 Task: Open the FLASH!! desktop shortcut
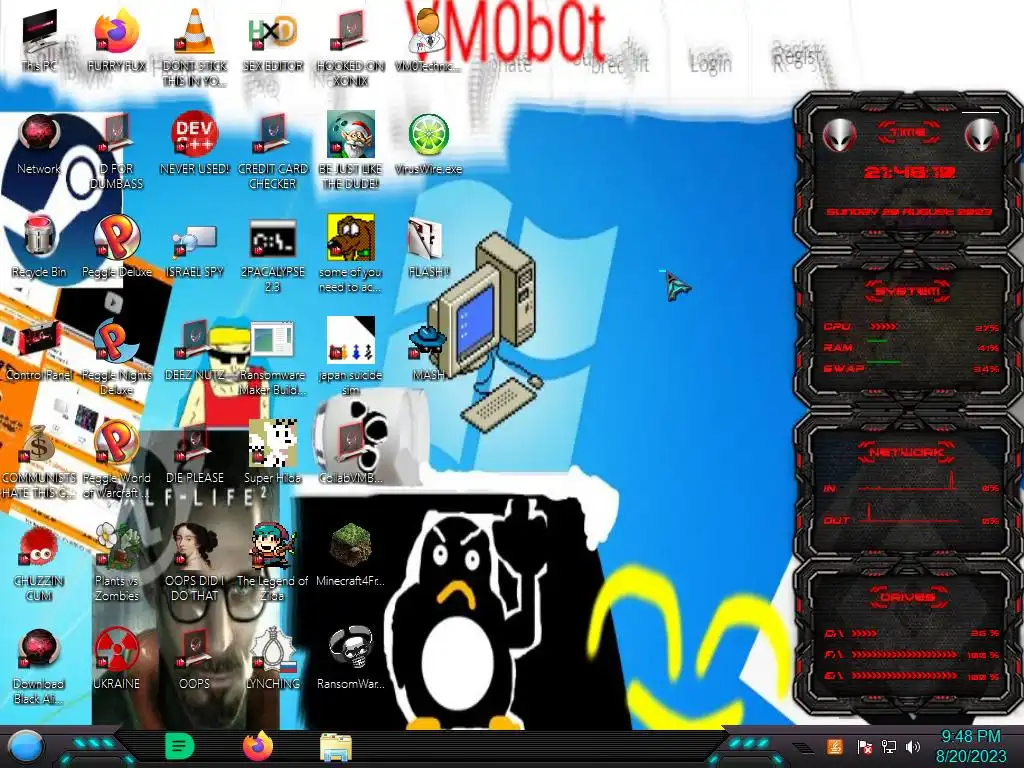428,248
